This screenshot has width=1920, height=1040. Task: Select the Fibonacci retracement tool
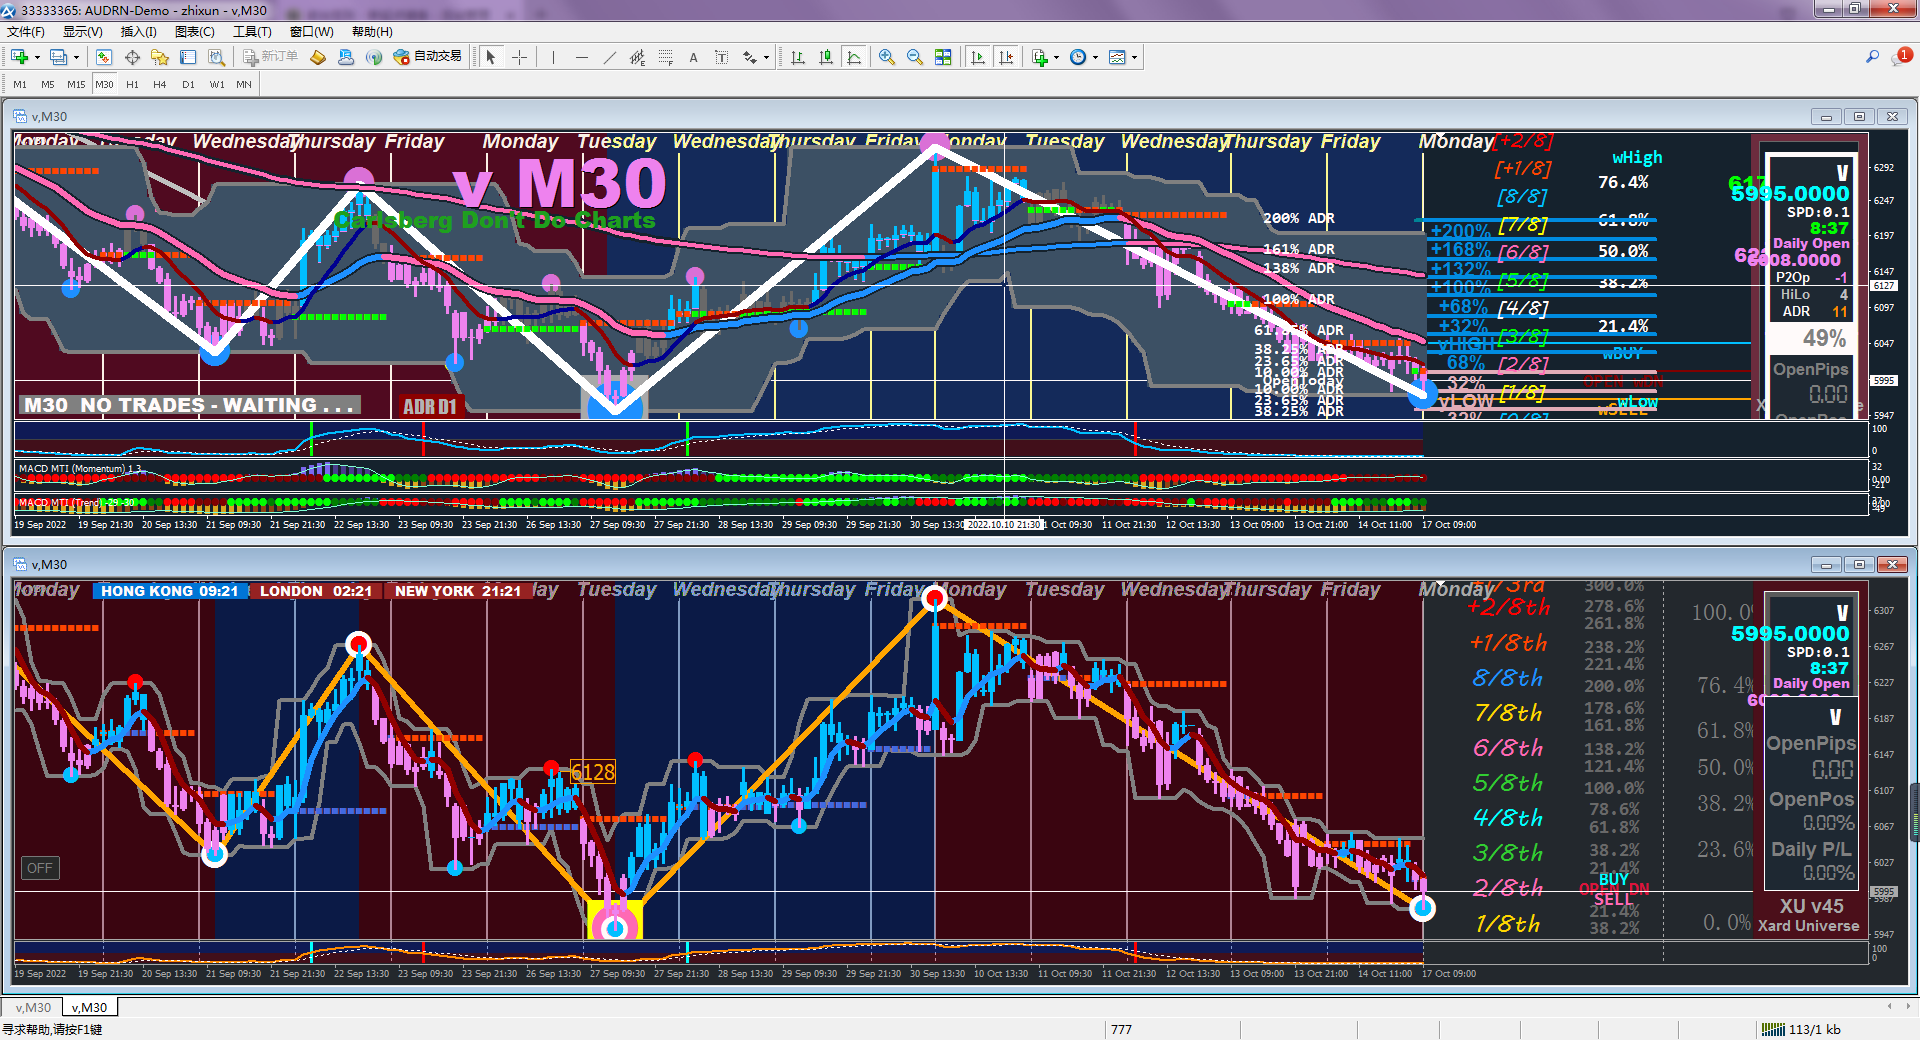pos(665,57)
